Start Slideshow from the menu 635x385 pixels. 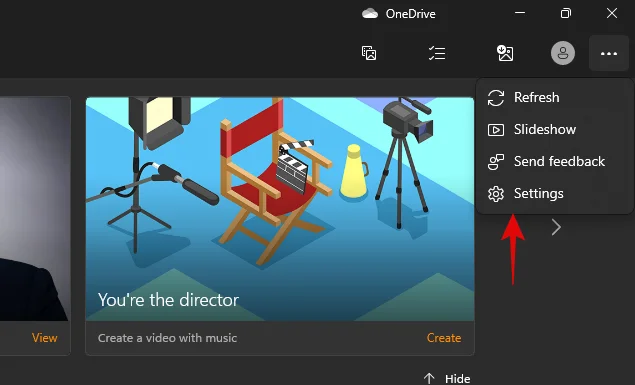click(x=555, y=130)
